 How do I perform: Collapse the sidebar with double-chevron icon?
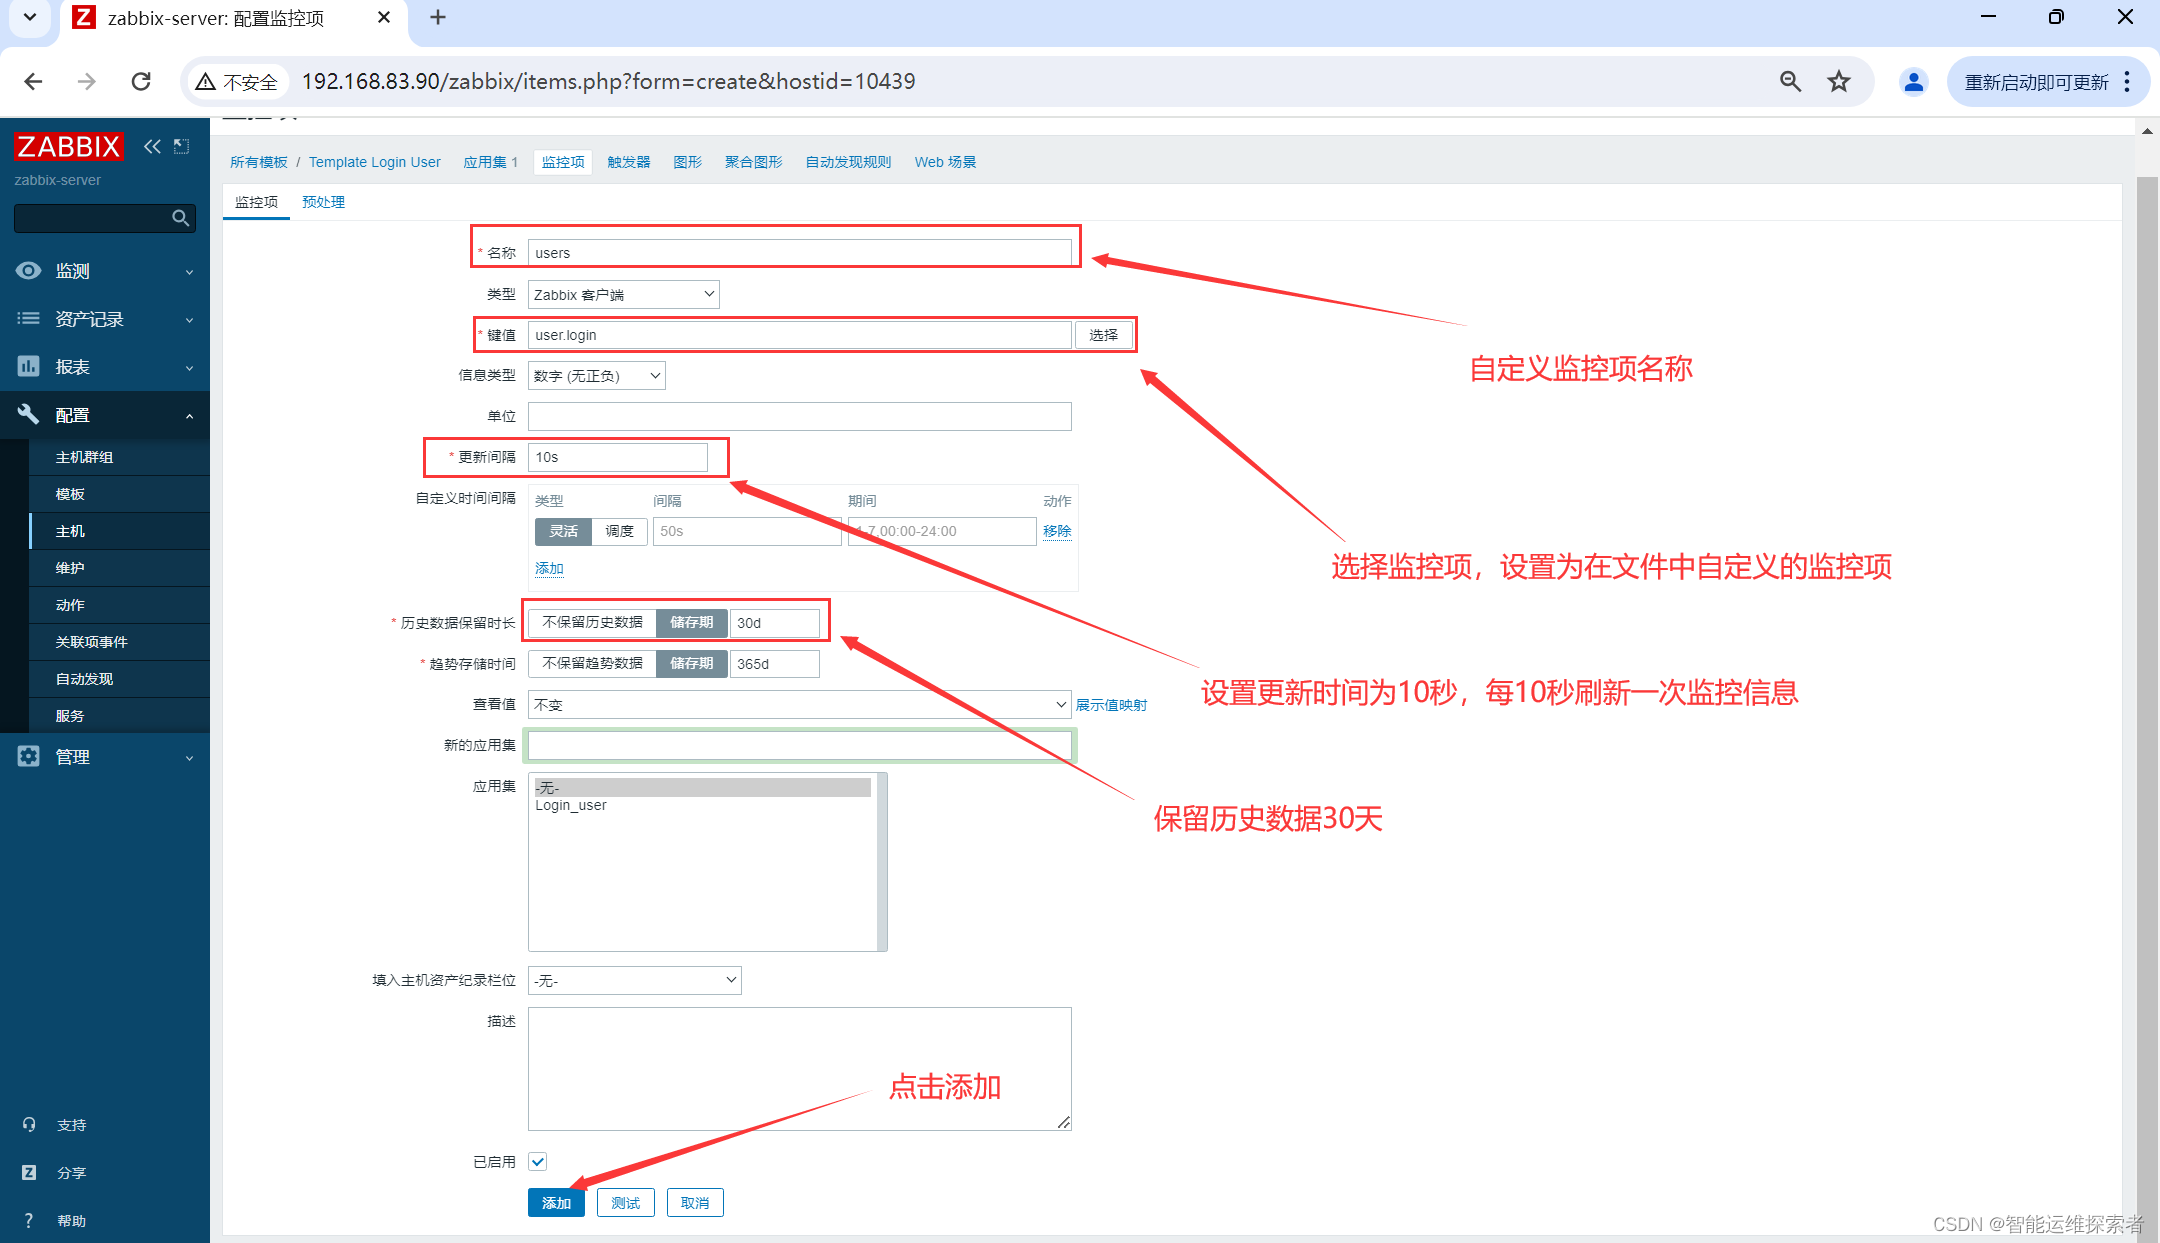pos(152,147)
